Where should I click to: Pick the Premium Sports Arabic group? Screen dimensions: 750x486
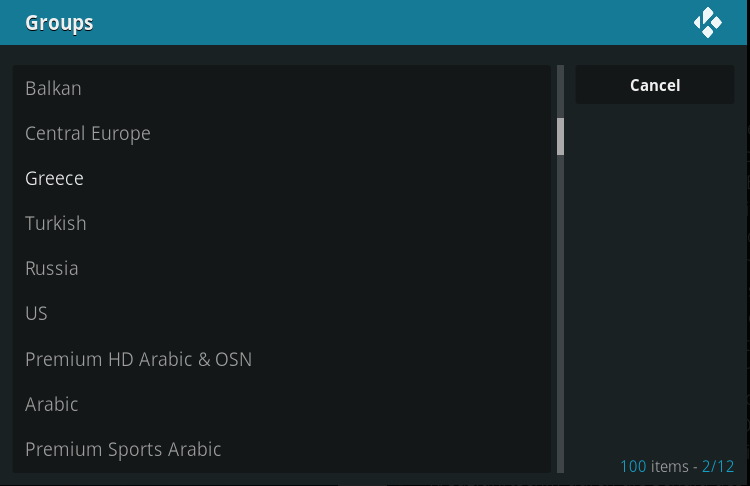(282, 449)
